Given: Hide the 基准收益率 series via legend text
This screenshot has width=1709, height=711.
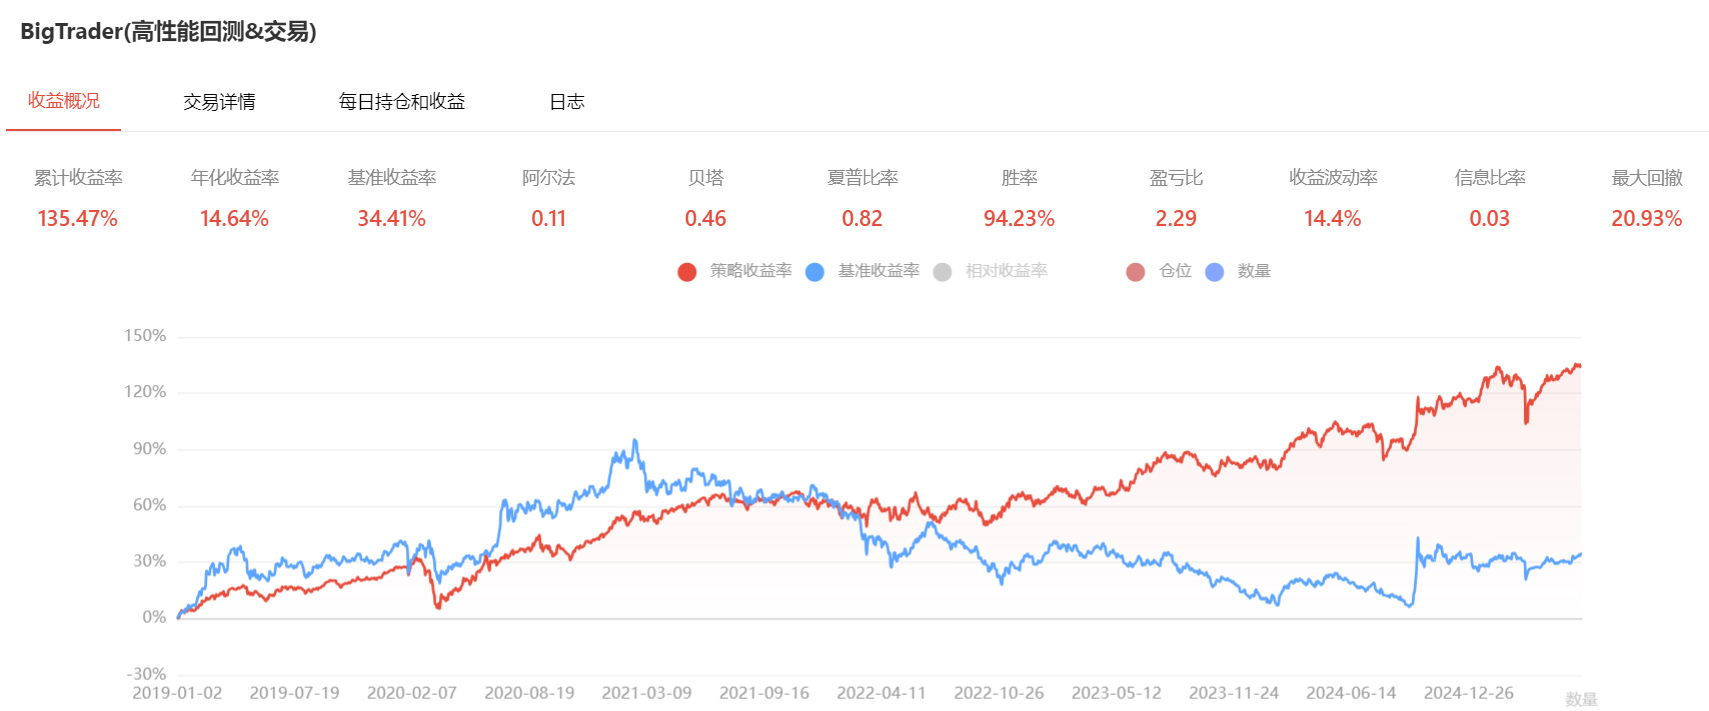Looking at the screenshot, I should click(x=878, y=271).
